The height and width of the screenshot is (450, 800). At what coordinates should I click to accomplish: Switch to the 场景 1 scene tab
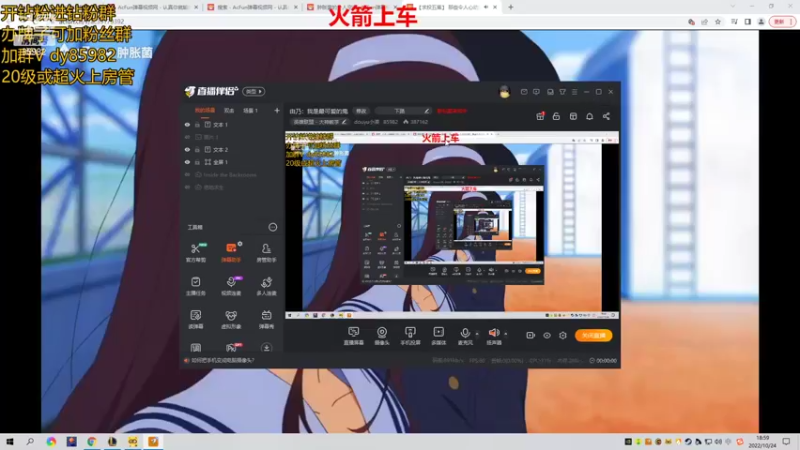tap(250, 110)
